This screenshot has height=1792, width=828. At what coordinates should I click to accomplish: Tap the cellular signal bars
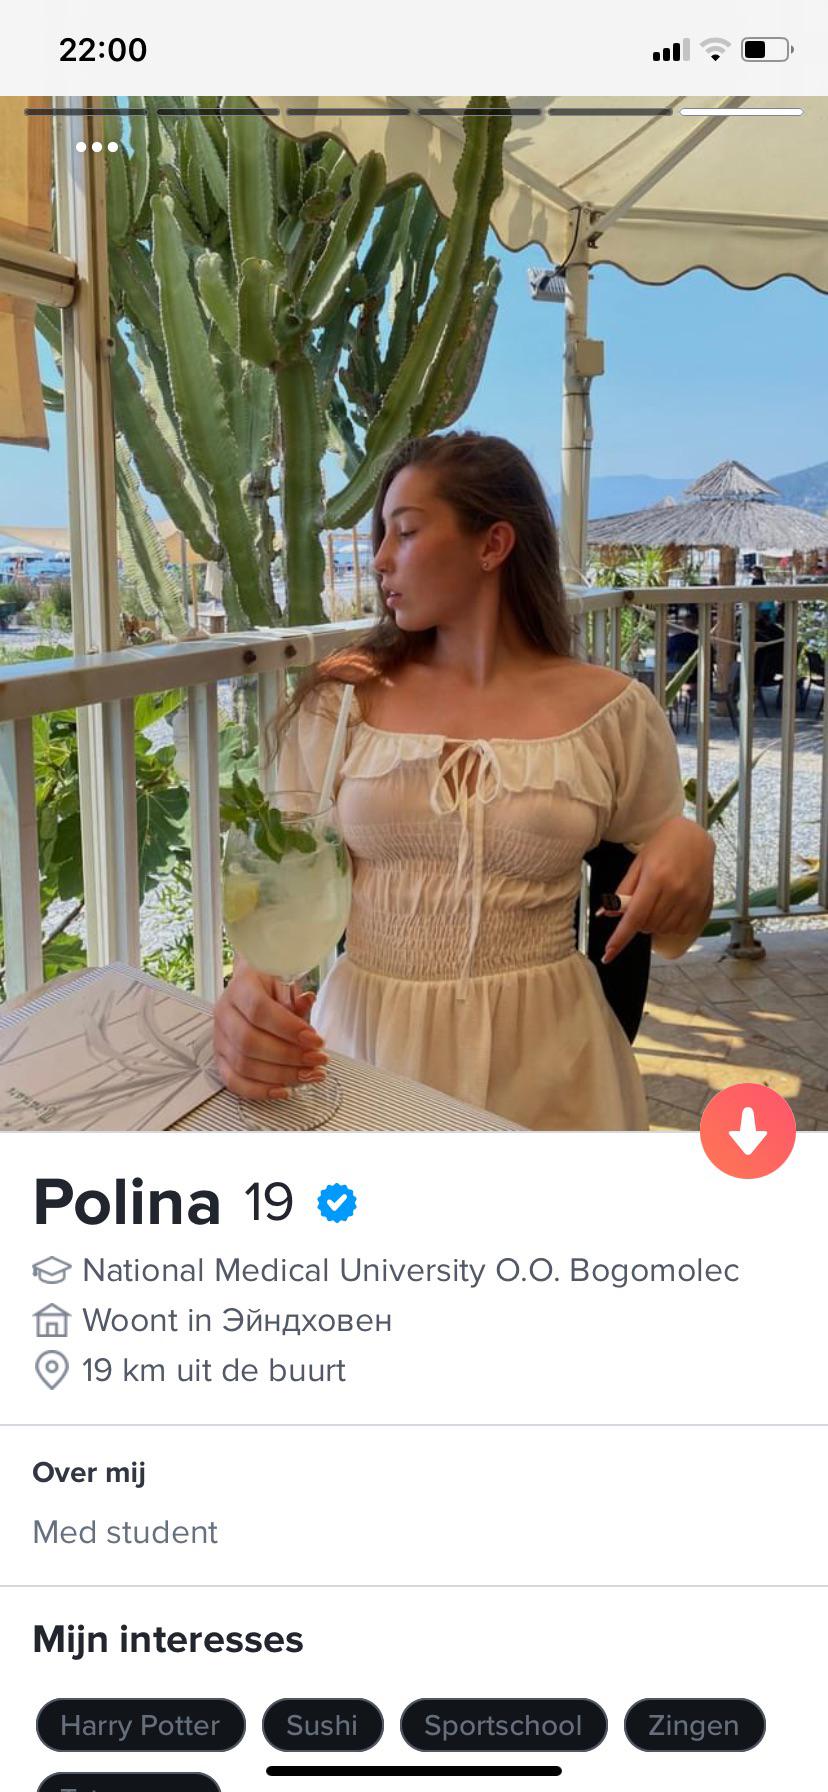click(x=671, y=50)
